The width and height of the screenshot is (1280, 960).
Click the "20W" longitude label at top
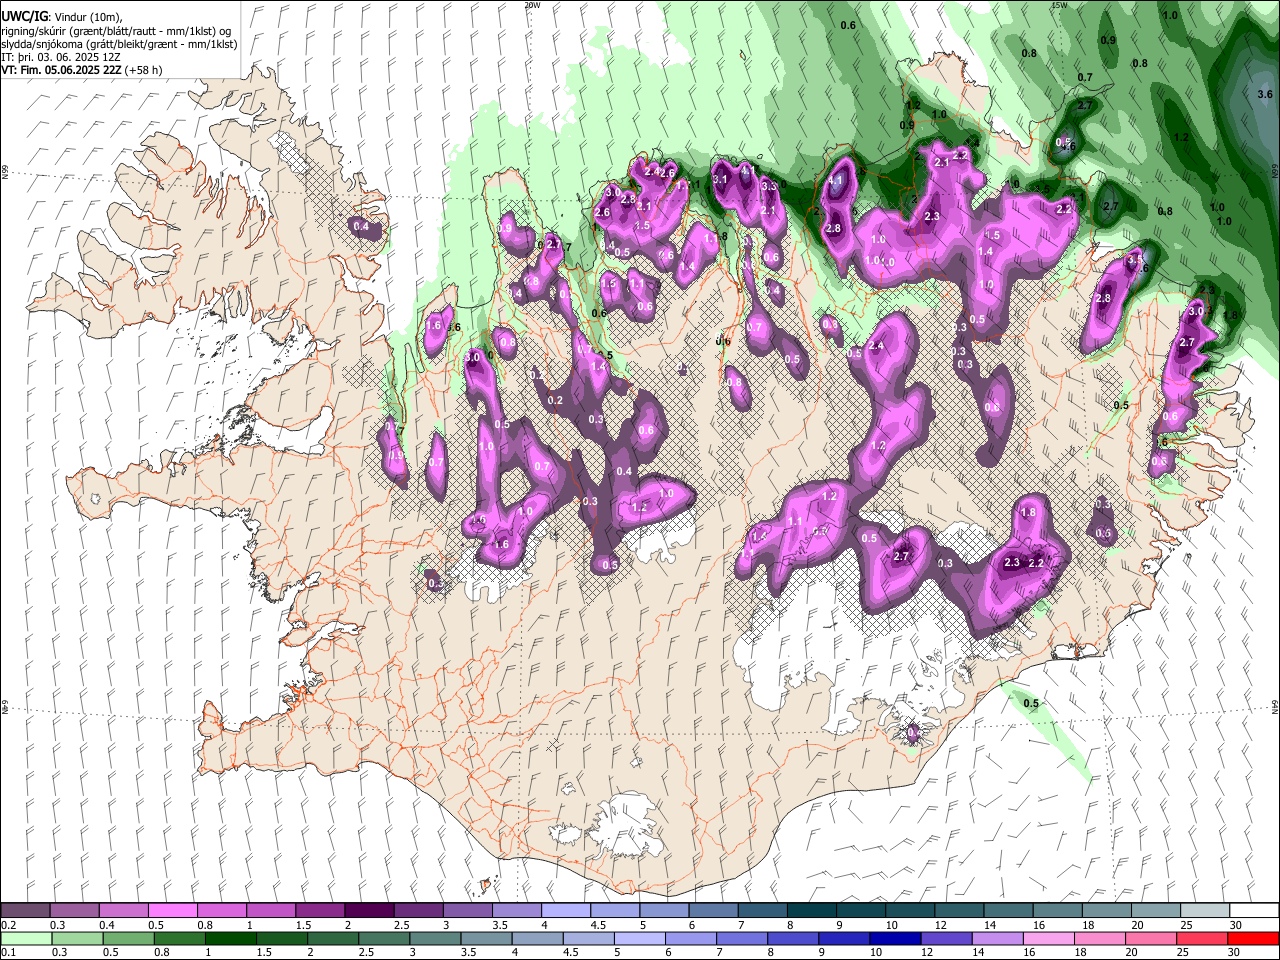pyautogui.click(x=532, y=5)
